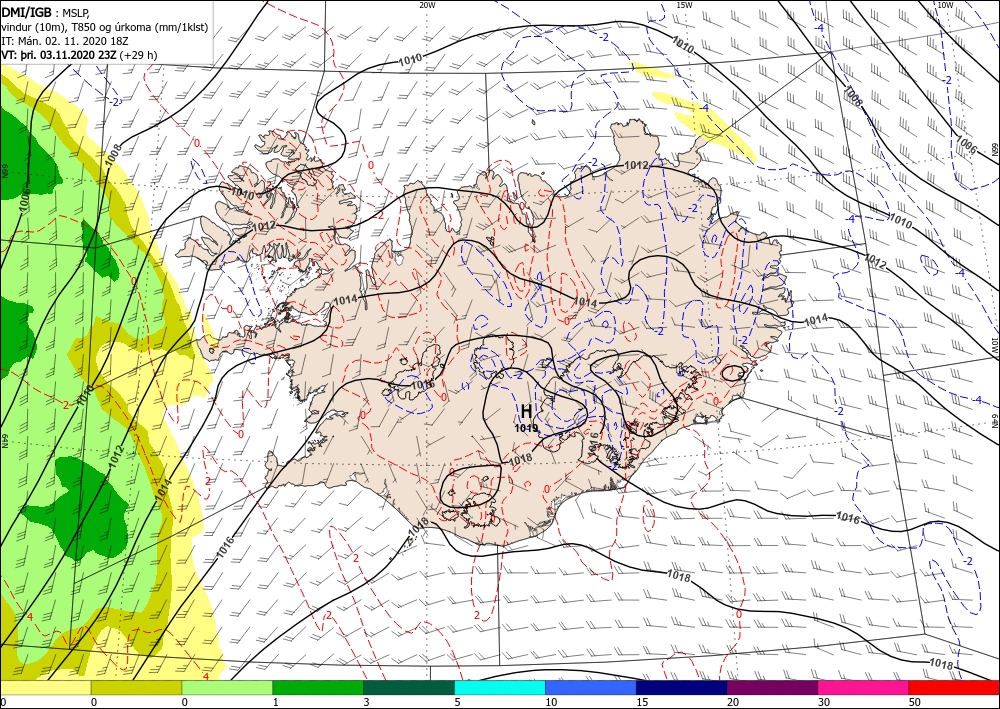Click the 66N latitude label on right edge
The height and width of the screenshot is (709, 1000).
point(994,148)
